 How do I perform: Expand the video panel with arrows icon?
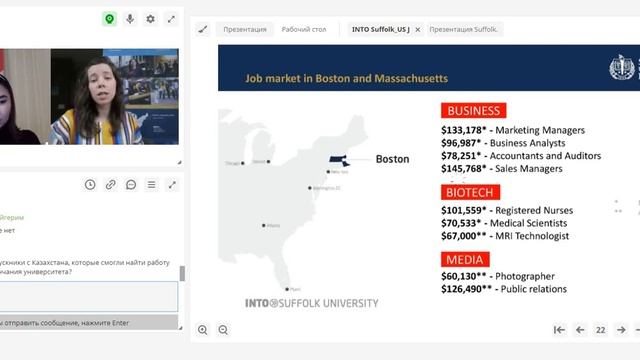[x=171, y=19]
